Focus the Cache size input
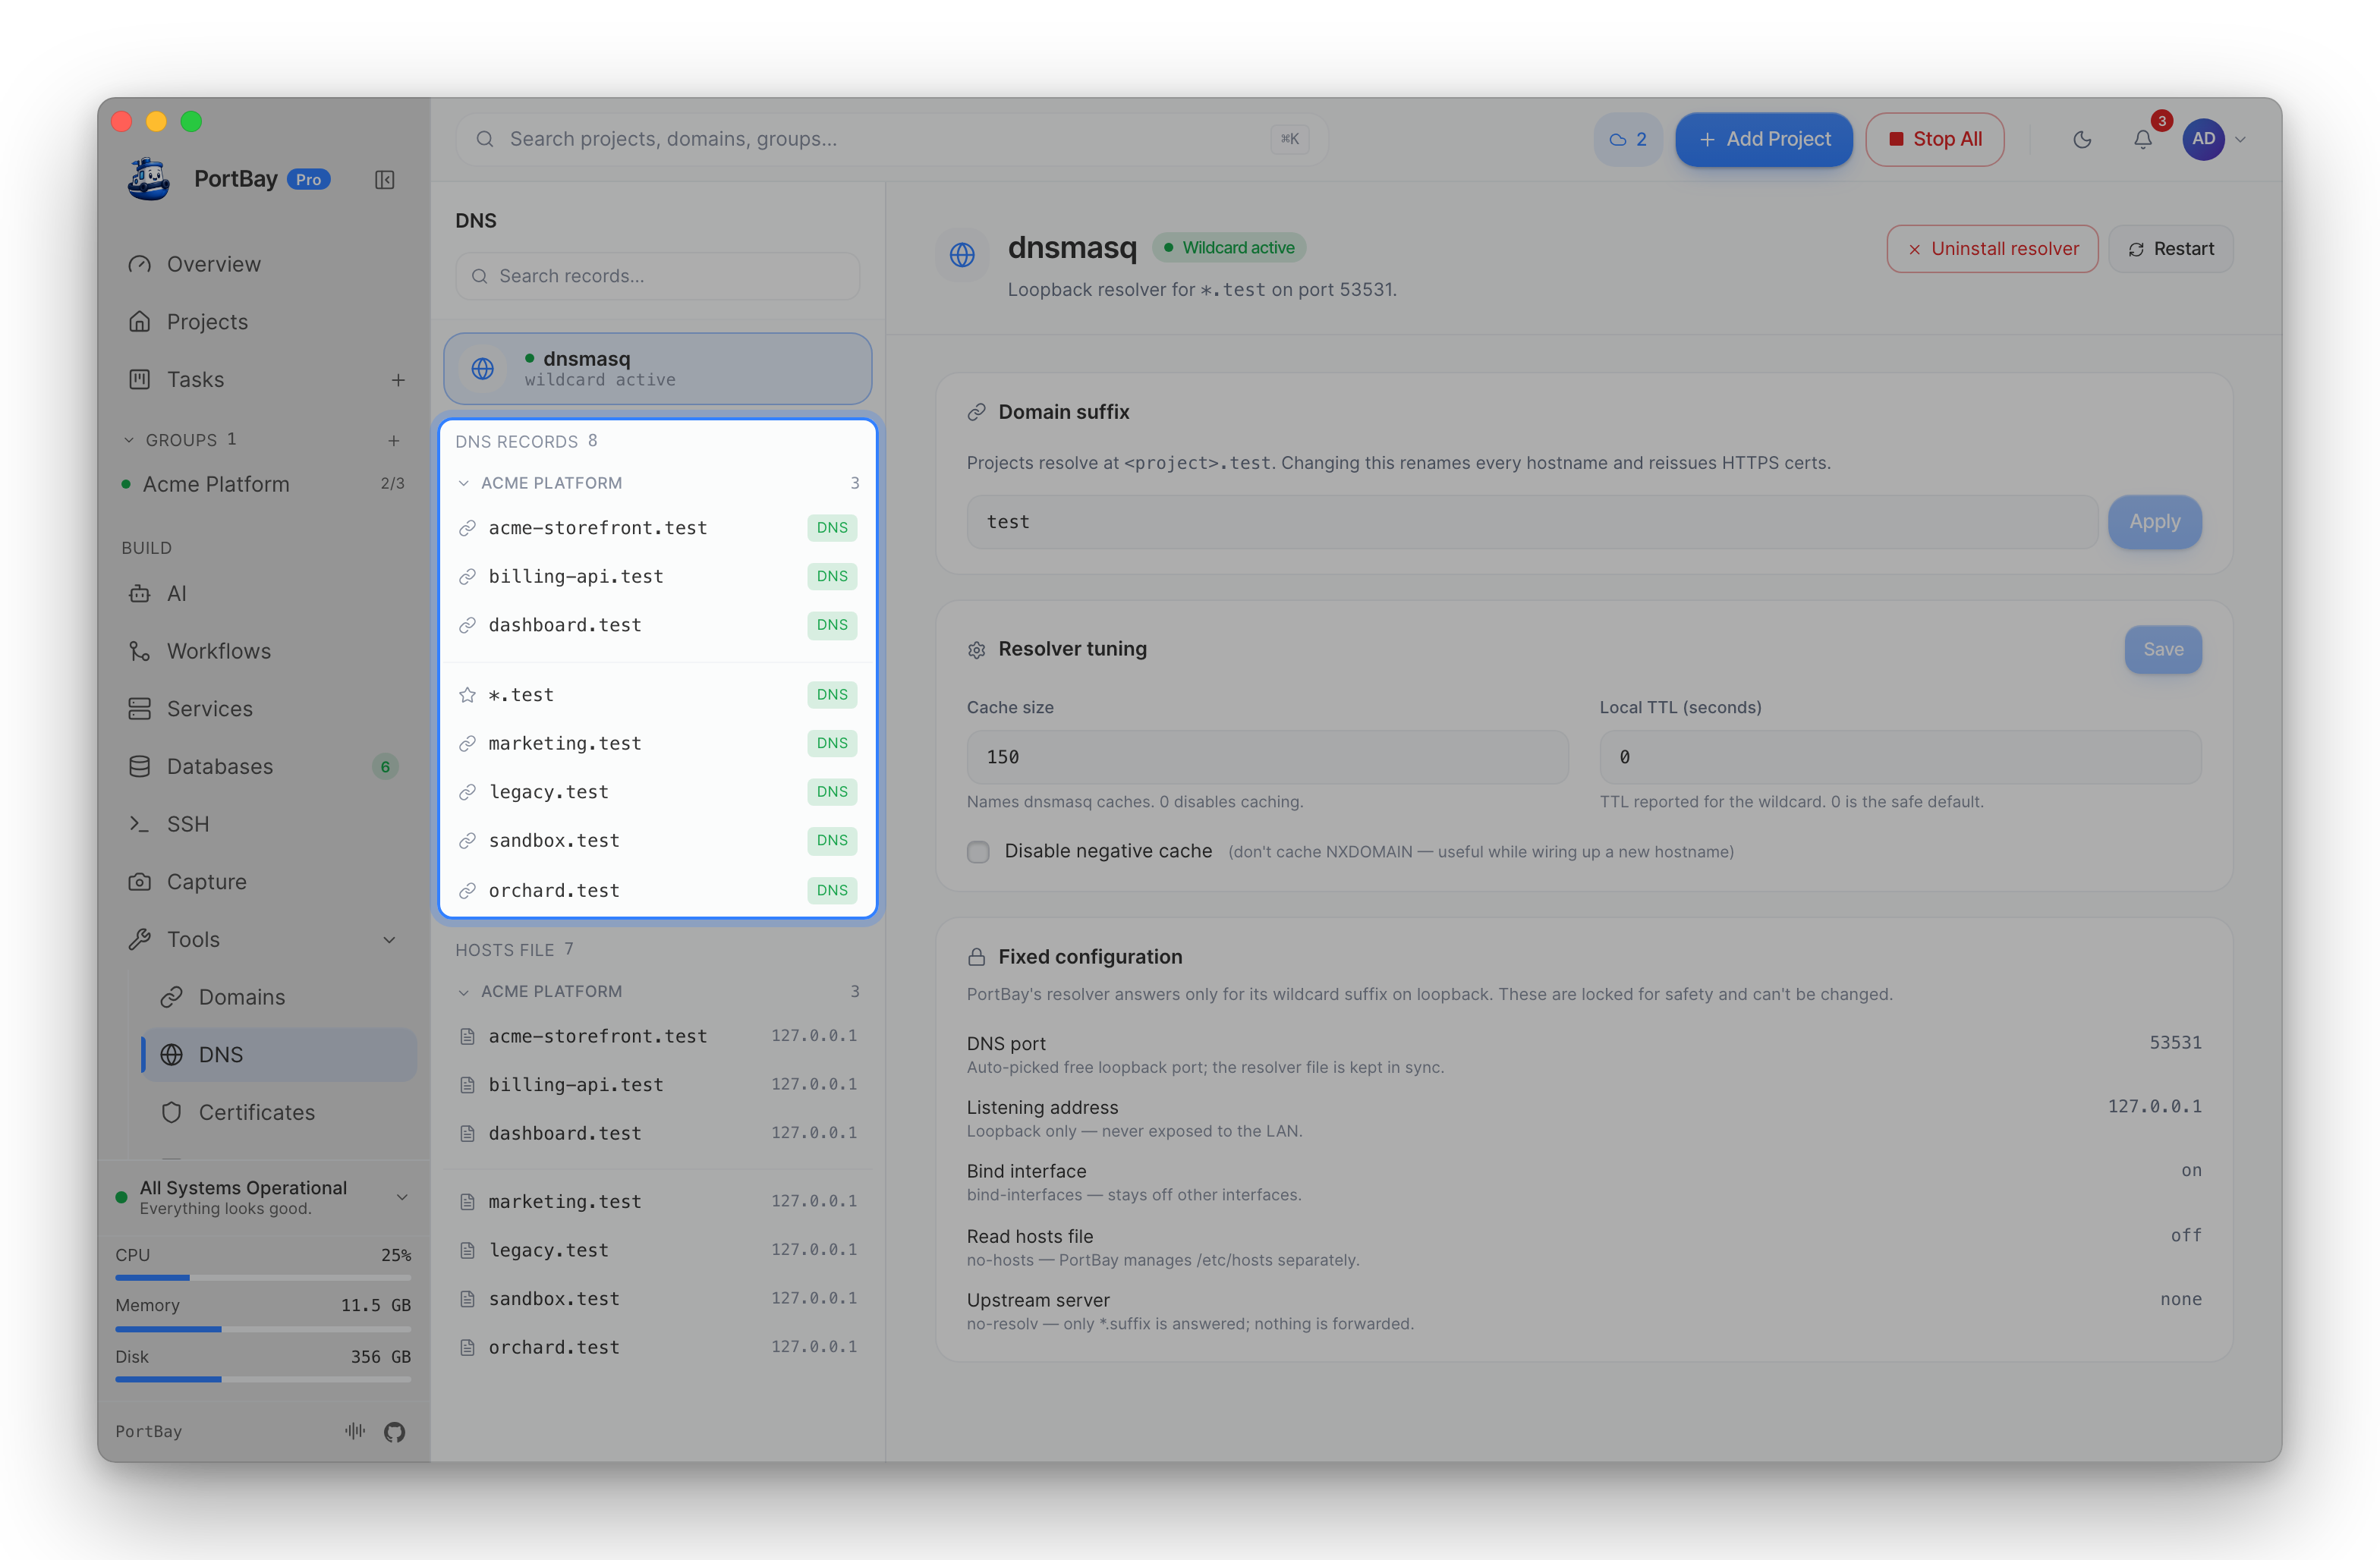Image resolution: width=2380 pixels, height=1560 pixels. pos(1267,757)
